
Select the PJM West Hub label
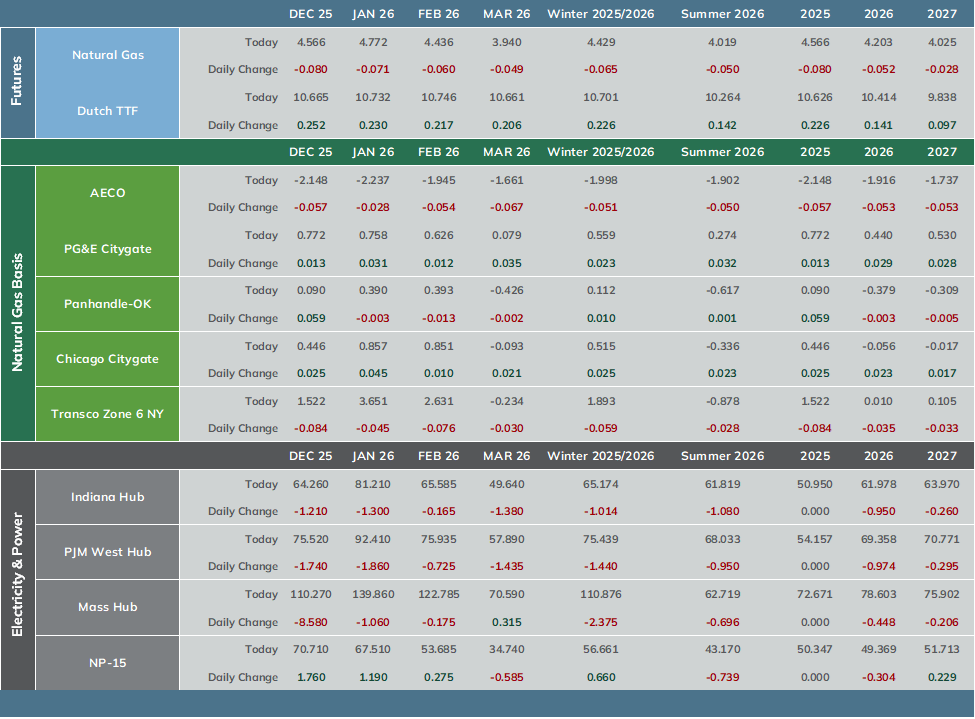pos(108,552)
